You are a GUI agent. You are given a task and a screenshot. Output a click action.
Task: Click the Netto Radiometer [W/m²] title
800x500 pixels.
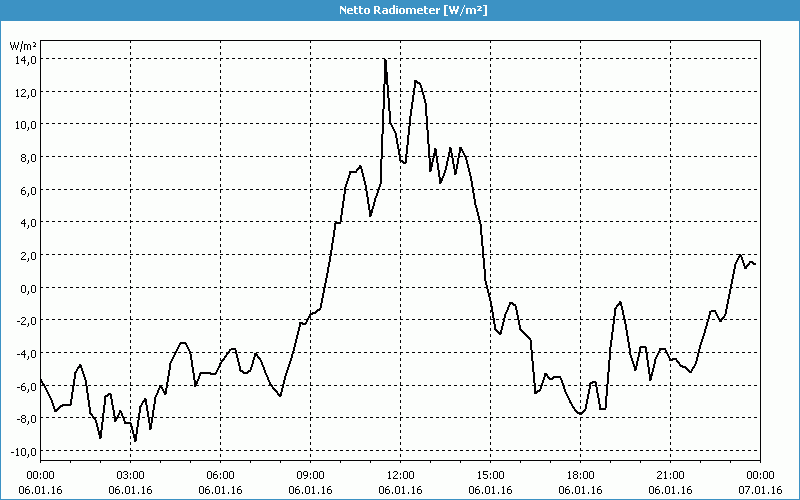tap(413, 10)
